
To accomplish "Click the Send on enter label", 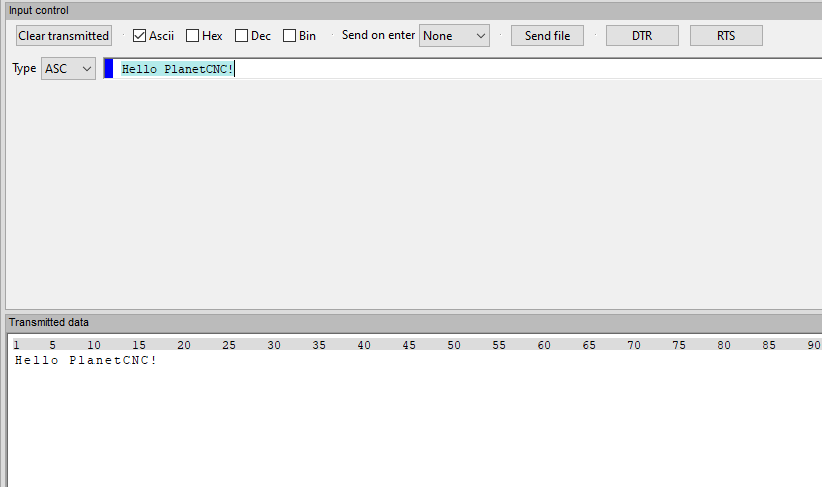I will [x=378, y=35].
